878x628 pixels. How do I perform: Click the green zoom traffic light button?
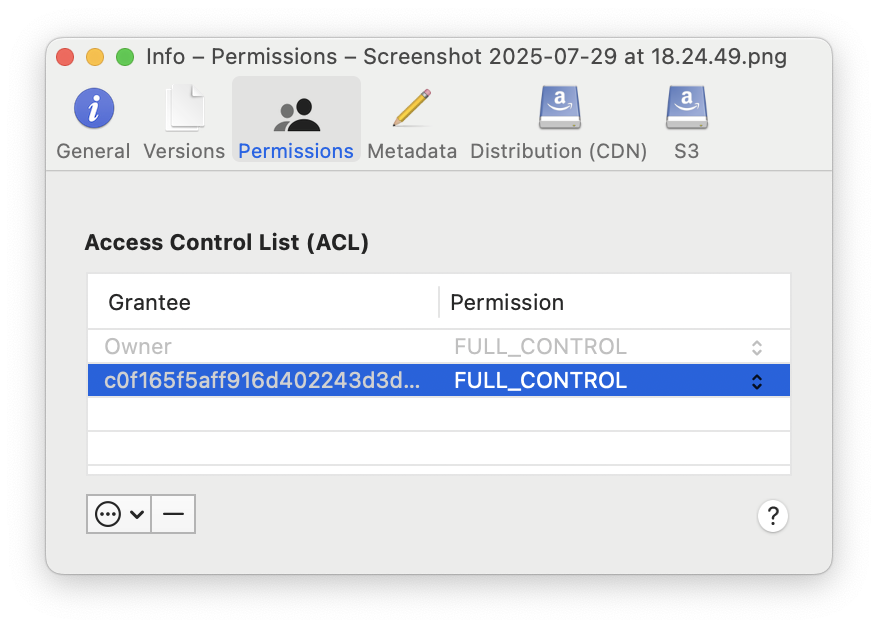click(x=124, y=57)
